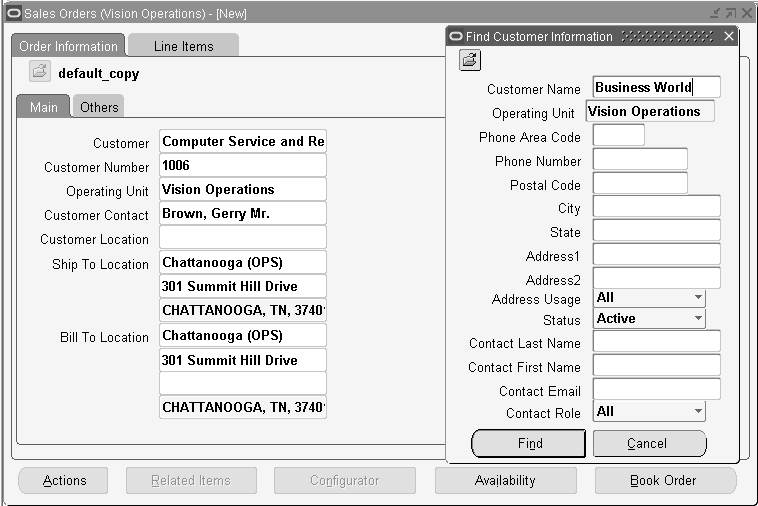This screenshot has width=758, height=506.
Task: Click the folder icon beside default_copy
Action: (x=39, y=71)
